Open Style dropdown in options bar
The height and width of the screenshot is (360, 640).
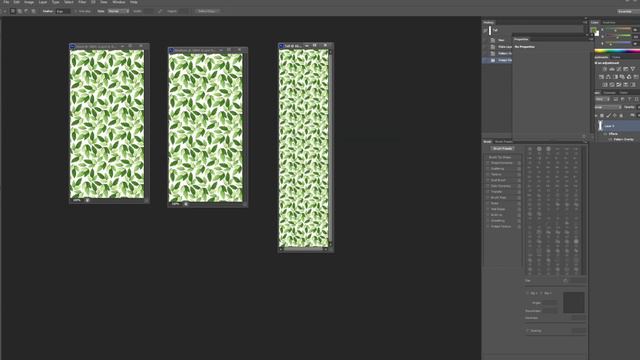(118, 11)
